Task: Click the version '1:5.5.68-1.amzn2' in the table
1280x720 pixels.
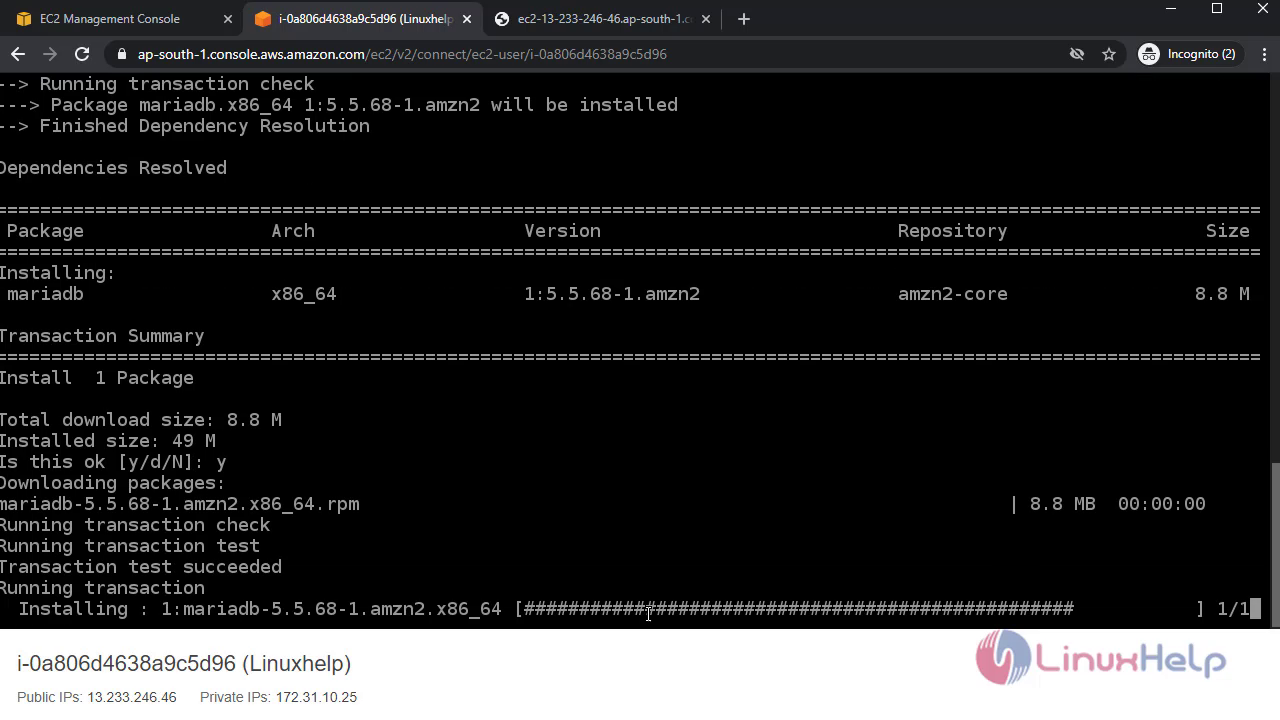Action: coord(612,293)
